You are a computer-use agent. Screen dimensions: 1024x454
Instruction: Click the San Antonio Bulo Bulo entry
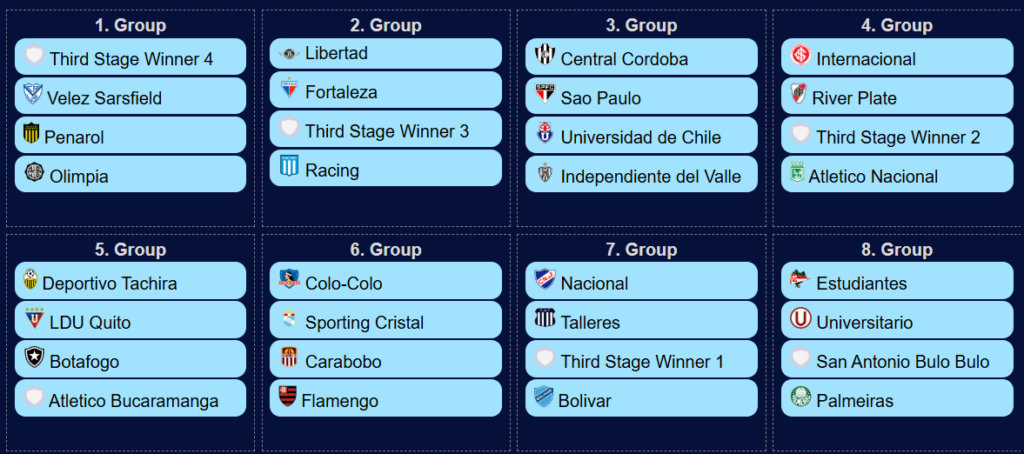897,359
